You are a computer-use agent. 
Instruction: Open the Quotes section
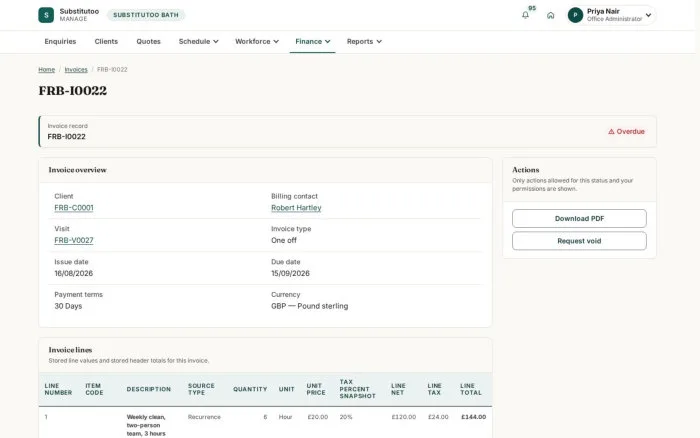pyautogui.click(x=148, y=42)
